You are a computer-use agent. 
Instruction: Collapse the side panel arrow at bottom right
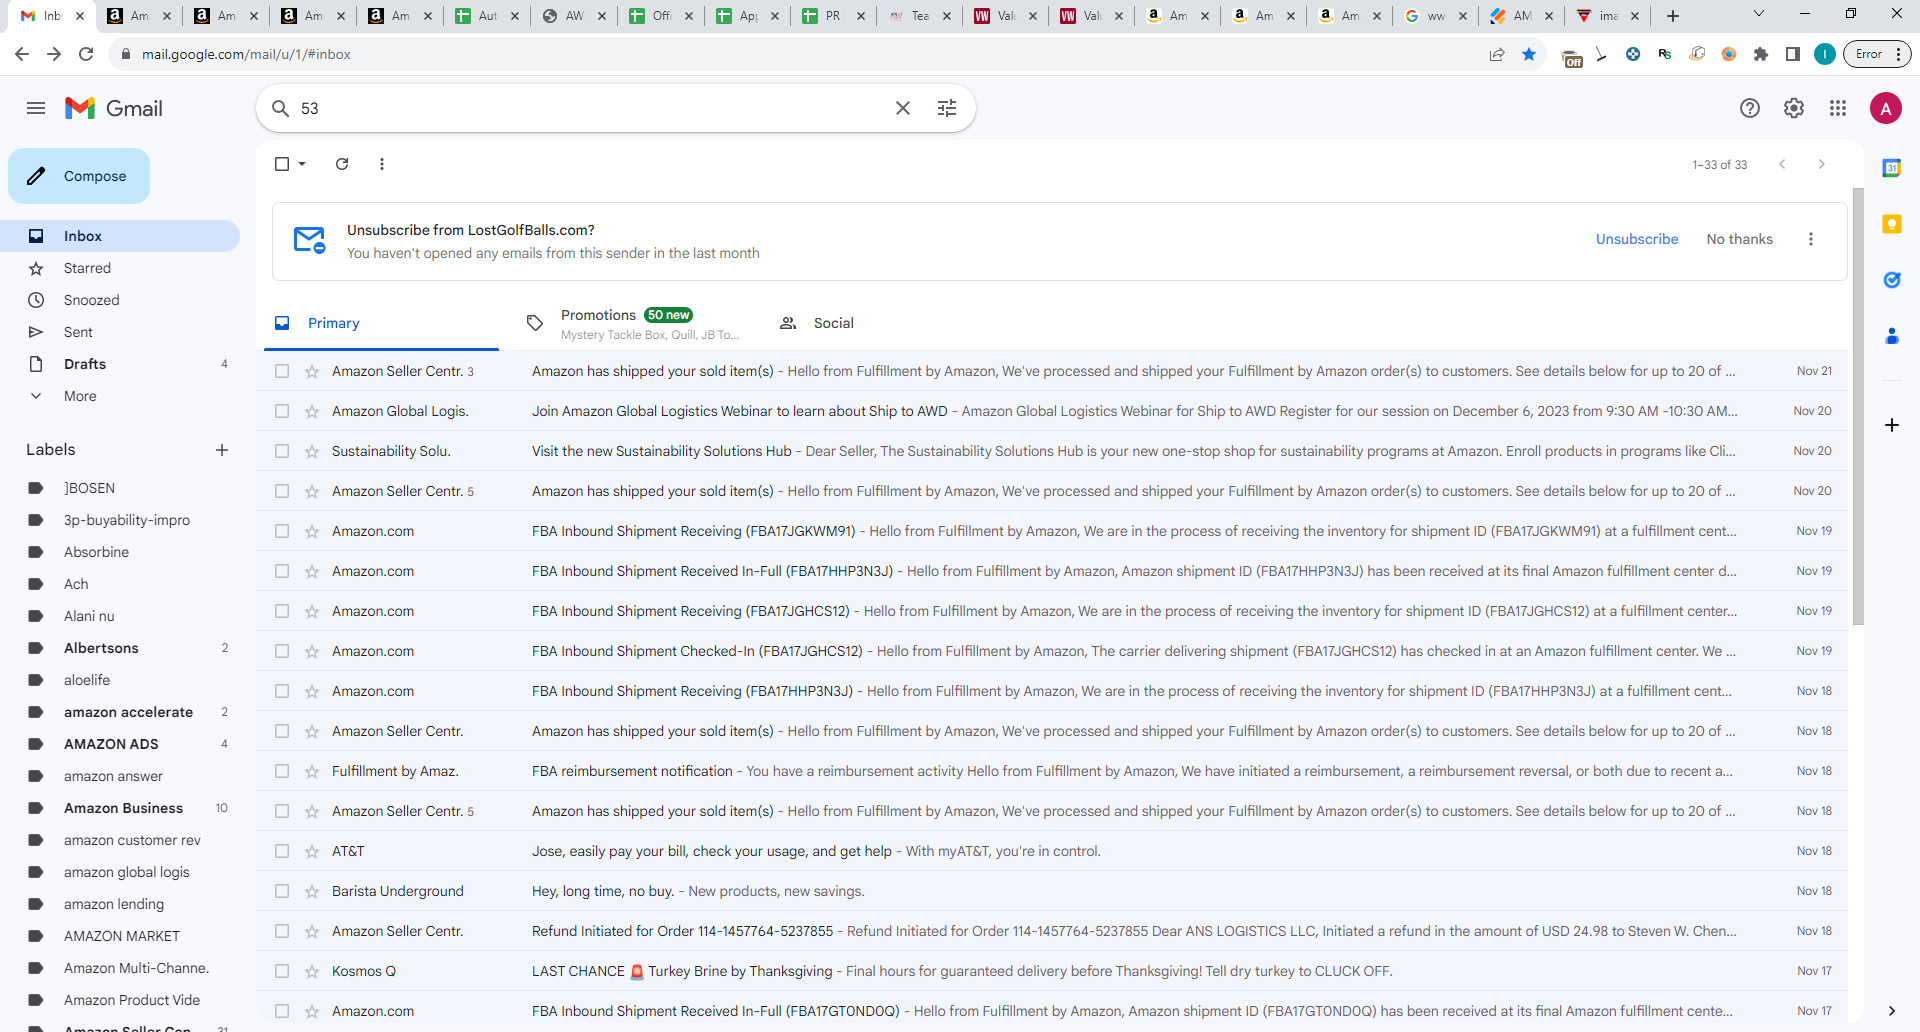[x=1892, y=1011]
